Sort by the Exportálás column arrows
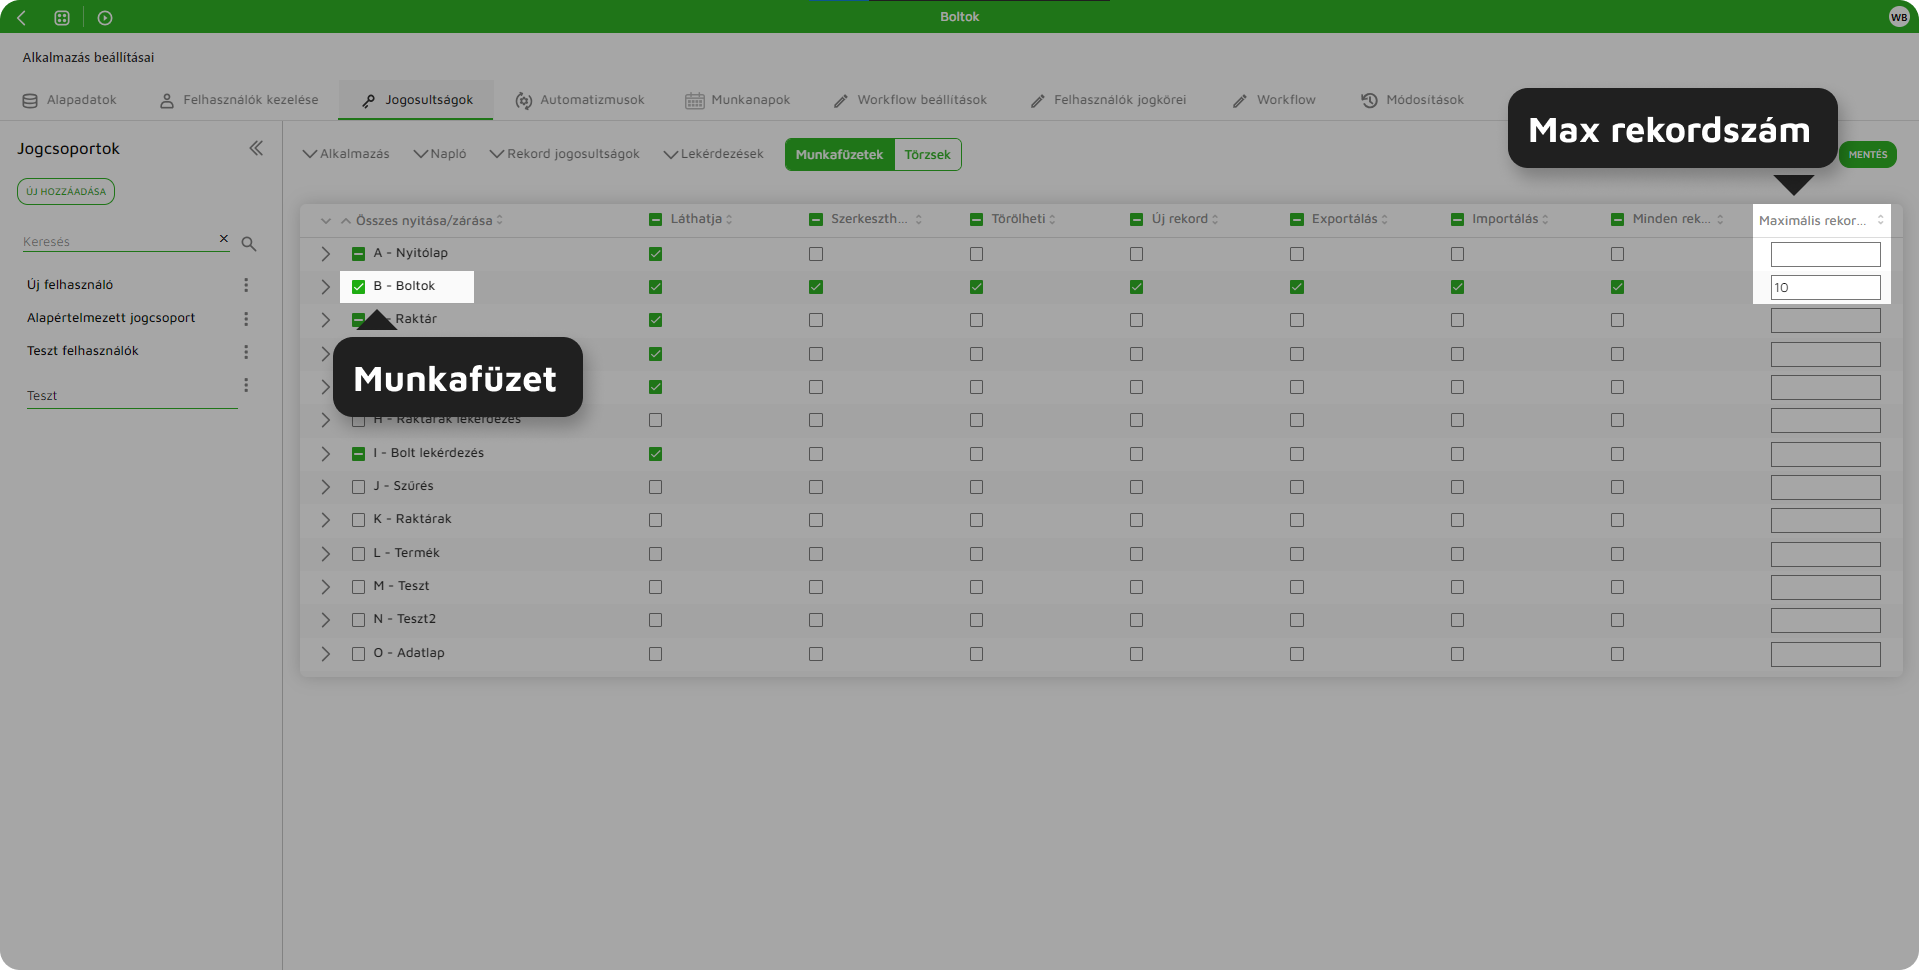Viewport: 1919px width, 970px height. click(x=1384, y=219)
